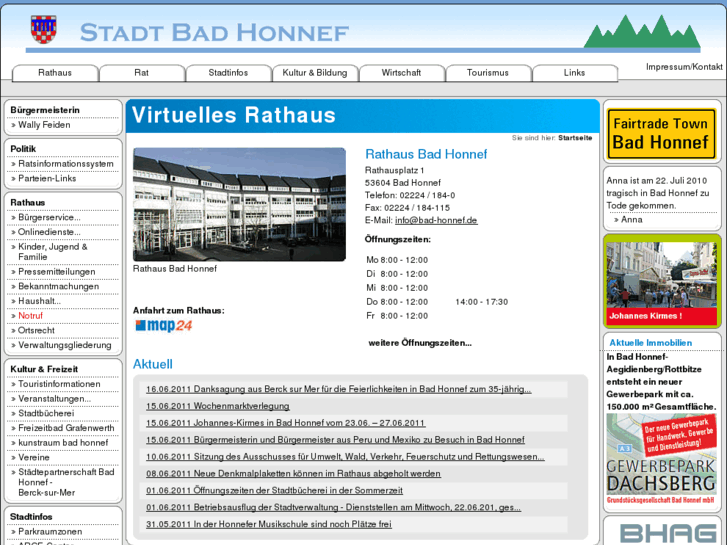This screenshot has height=545, width=727.
Task: Open 15.06.2011 Wochenmarktverlegung news item
Action: [217, 406]
